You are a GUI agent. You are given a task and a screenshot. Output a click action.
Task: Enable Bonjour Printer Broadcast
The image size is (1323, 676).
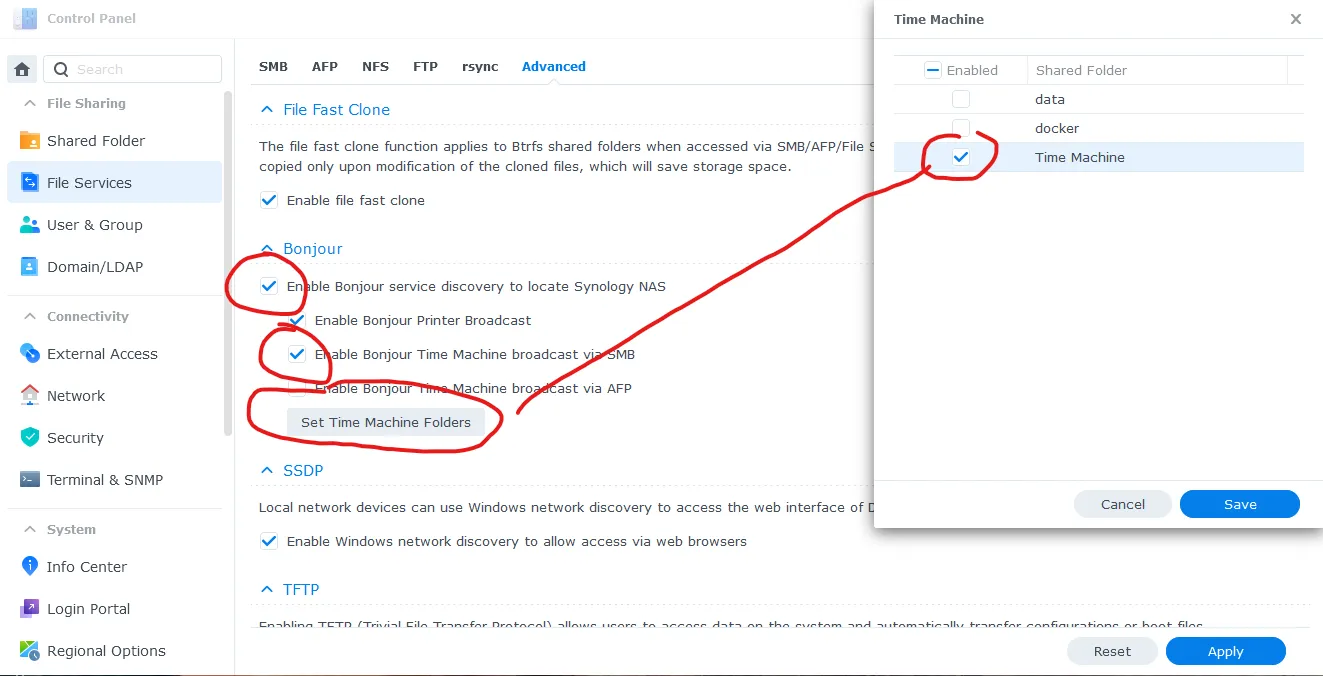tap(296, 320)
